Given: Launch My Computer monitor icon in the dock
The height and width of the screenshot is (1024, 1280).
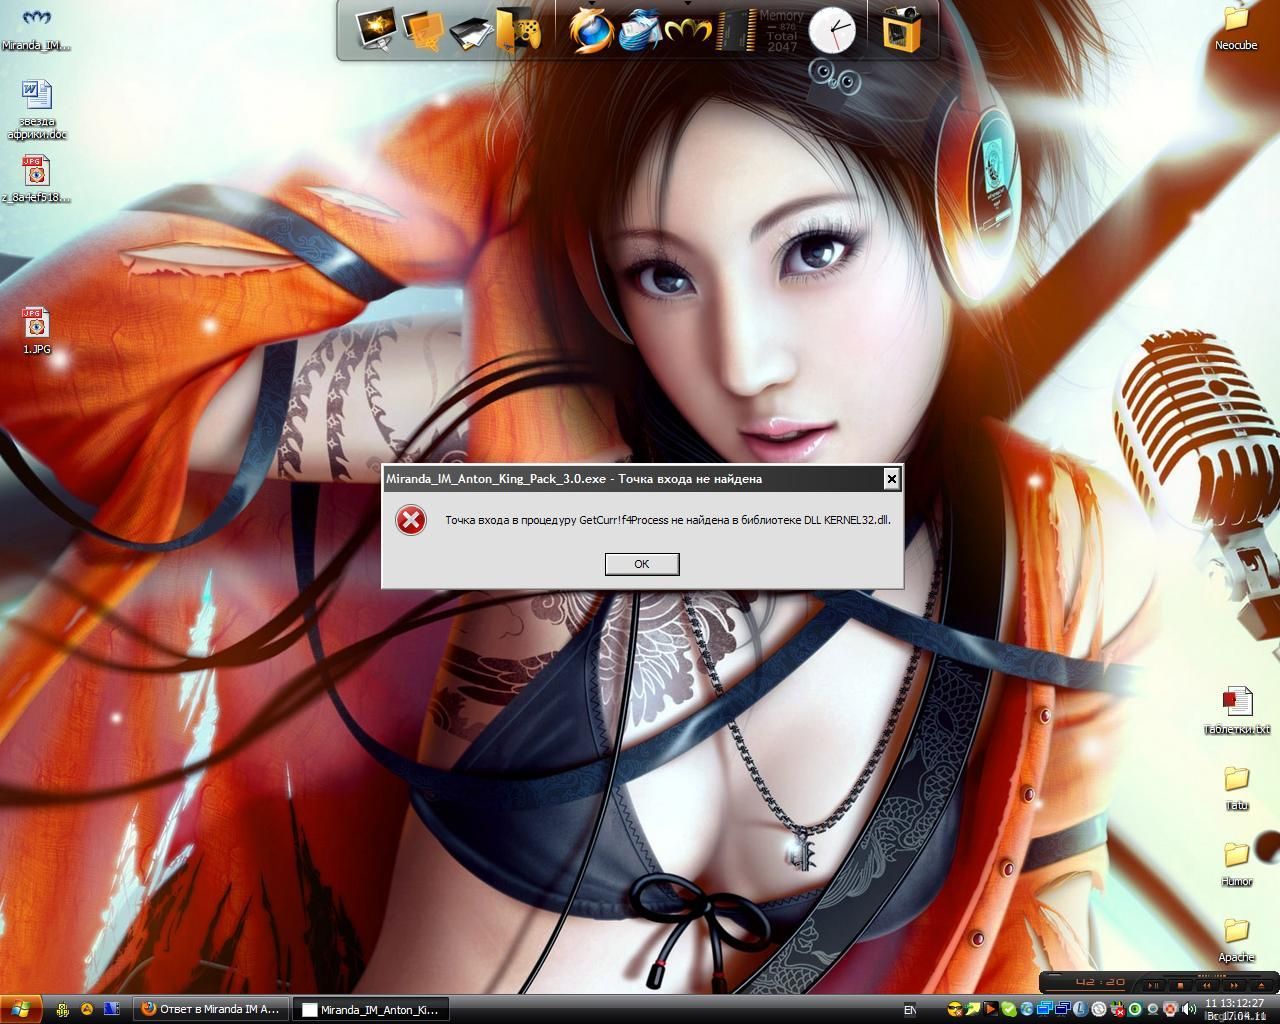Looking at the screenshot, I should [377, 30].
